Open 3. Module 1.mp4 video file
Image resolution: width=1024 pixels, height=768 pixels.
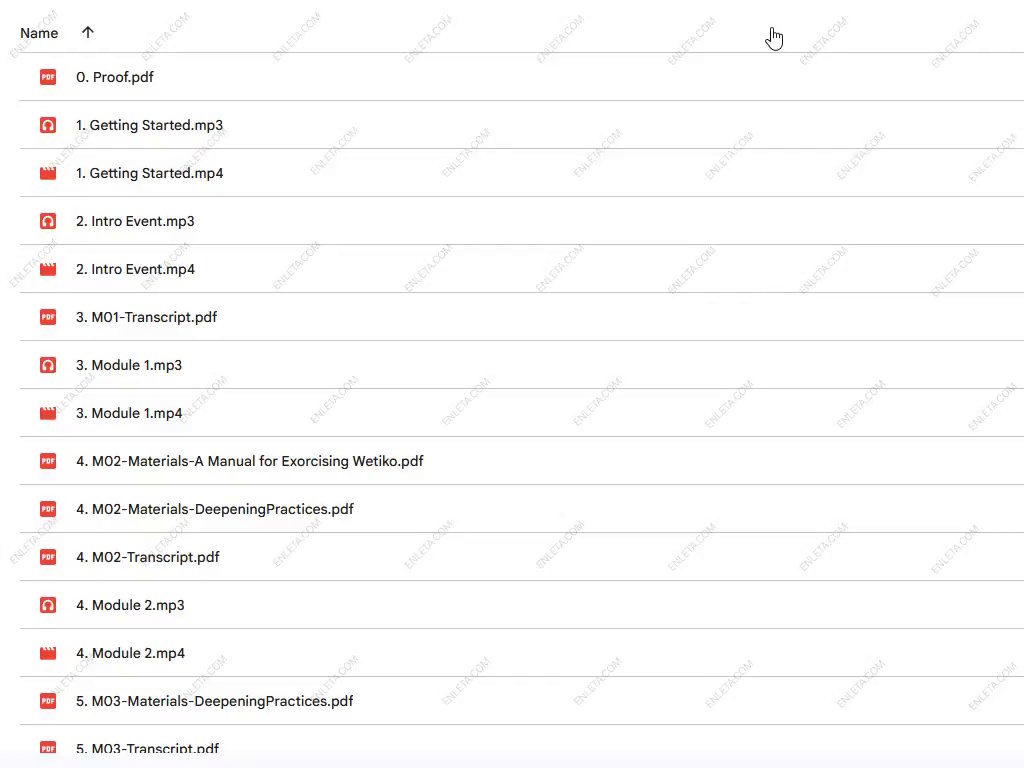point(129,413)
